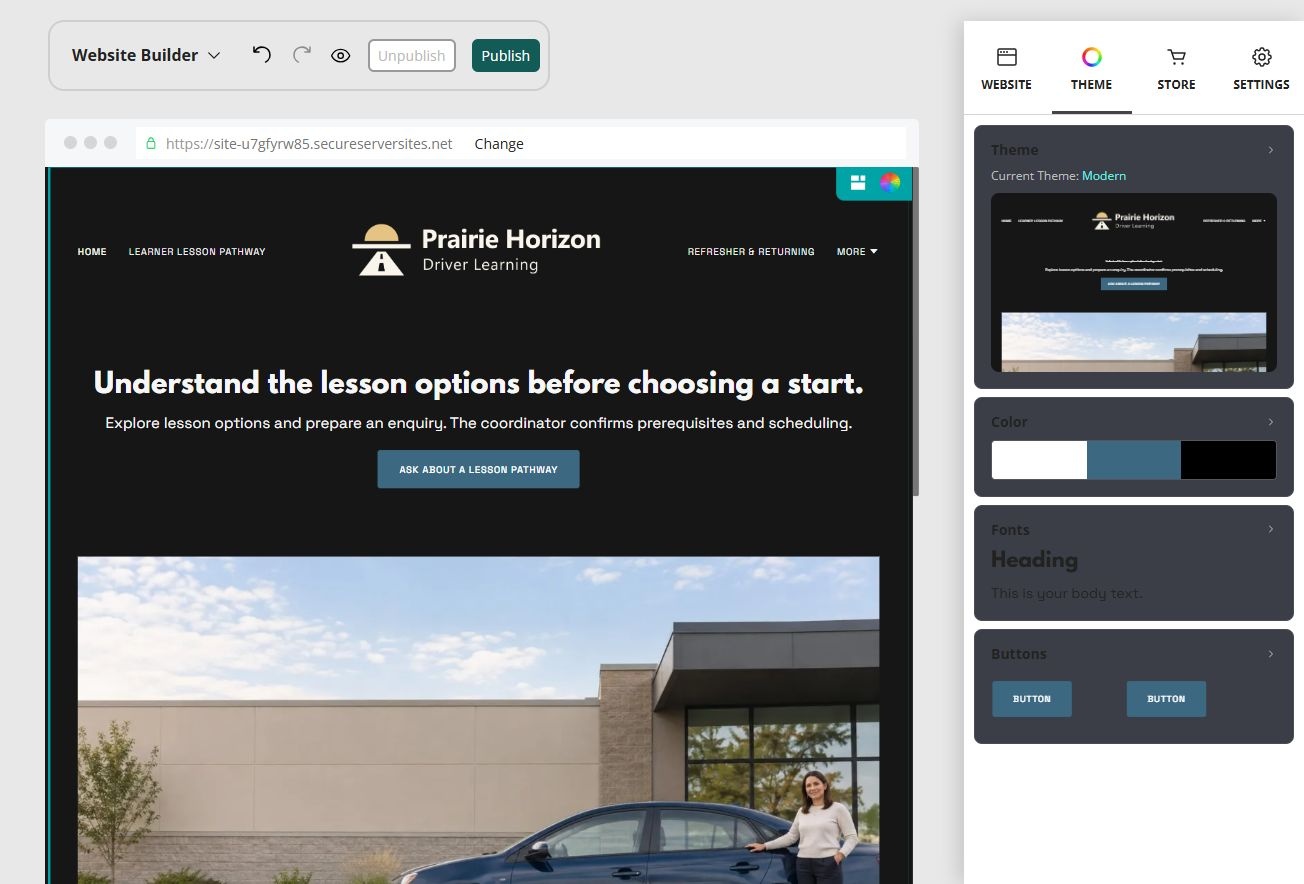Switch to the Theme tab
This screenshot has width=1304, height=884.
1092,69
